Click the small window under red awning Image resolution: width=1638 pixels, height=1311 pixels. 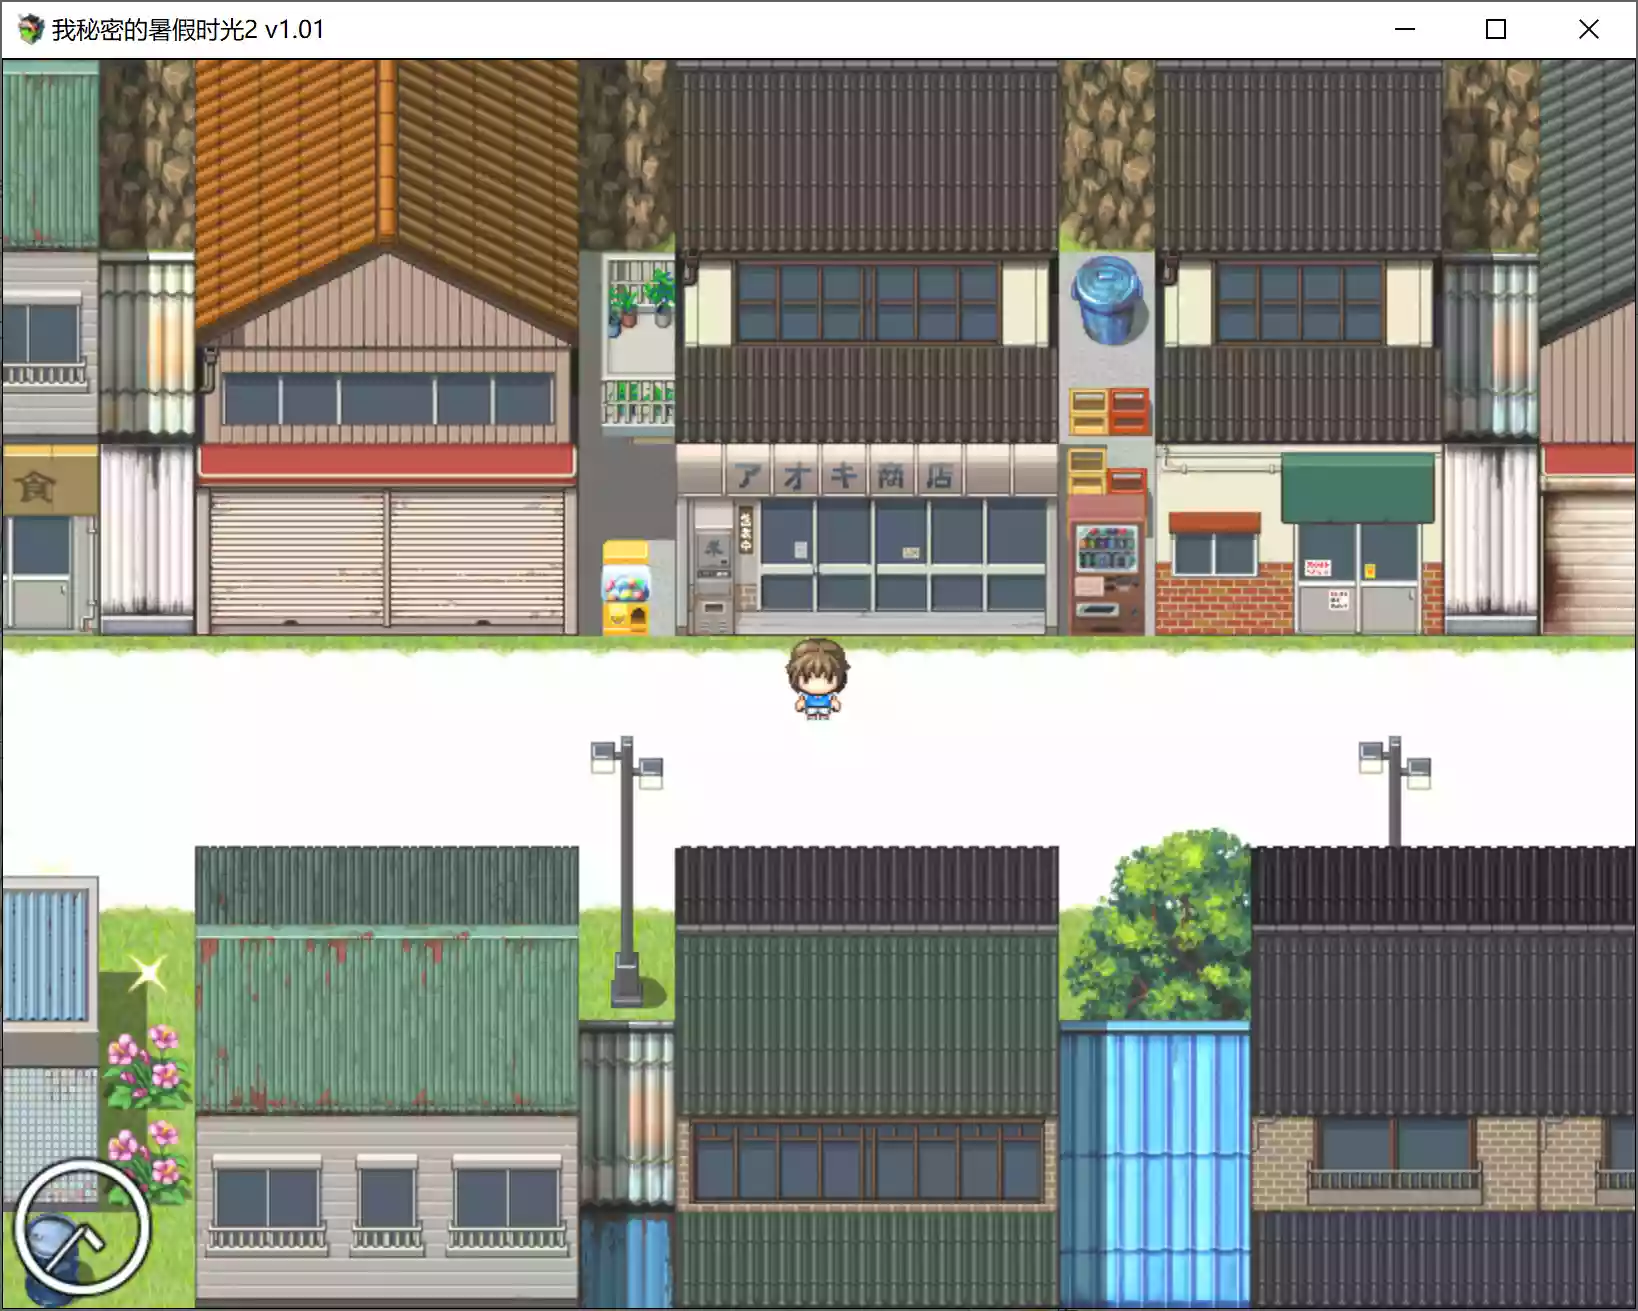pyautogui.click(x=1215, y=553)
